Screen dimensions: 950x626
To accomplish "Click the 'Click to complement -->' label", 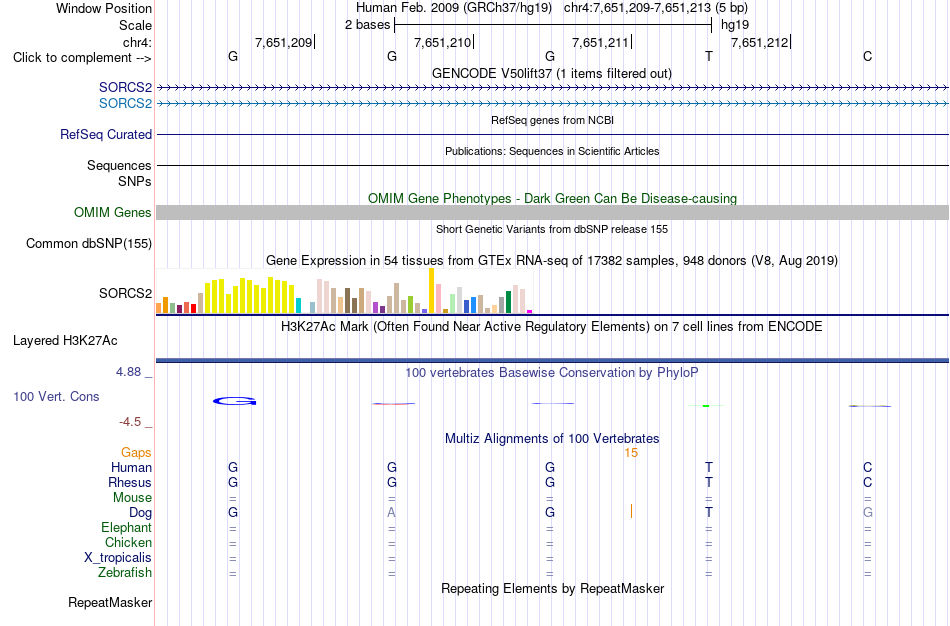I will pos(82,58).
